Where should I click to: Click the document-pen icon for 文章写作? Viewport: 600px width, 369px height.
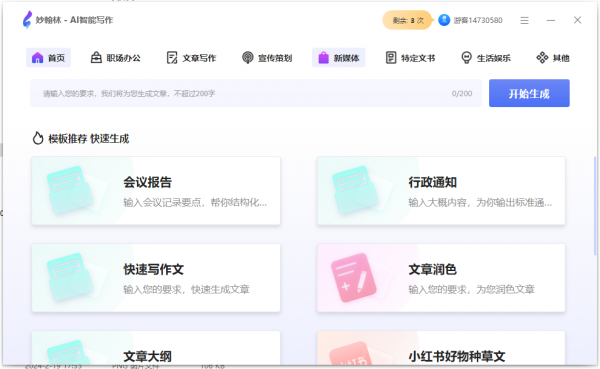pyautogui.click(x=172, y=58)
